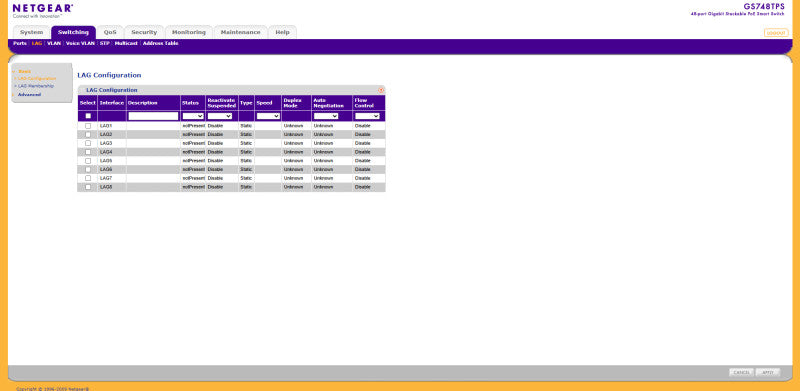The image size is (800, 391).
Task: Click Unknown auto negotiation in LAG1 row
Action: (323, 126)
